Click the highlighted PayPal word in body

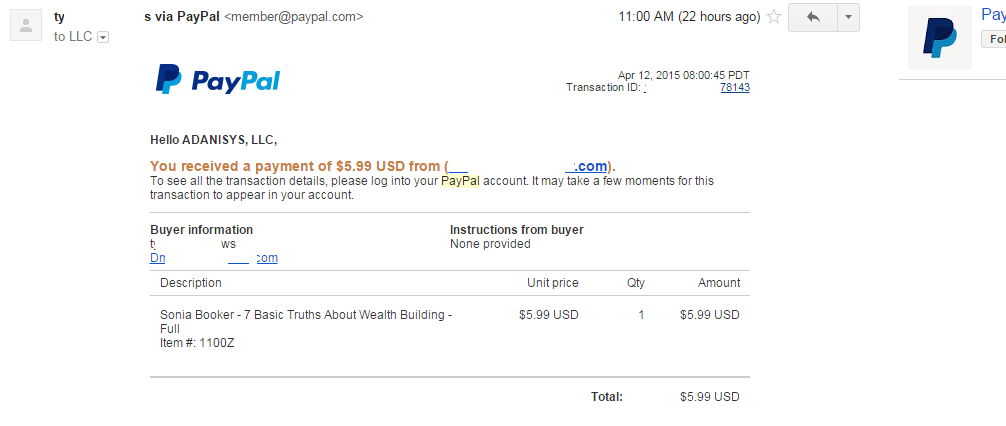(460, 182)
